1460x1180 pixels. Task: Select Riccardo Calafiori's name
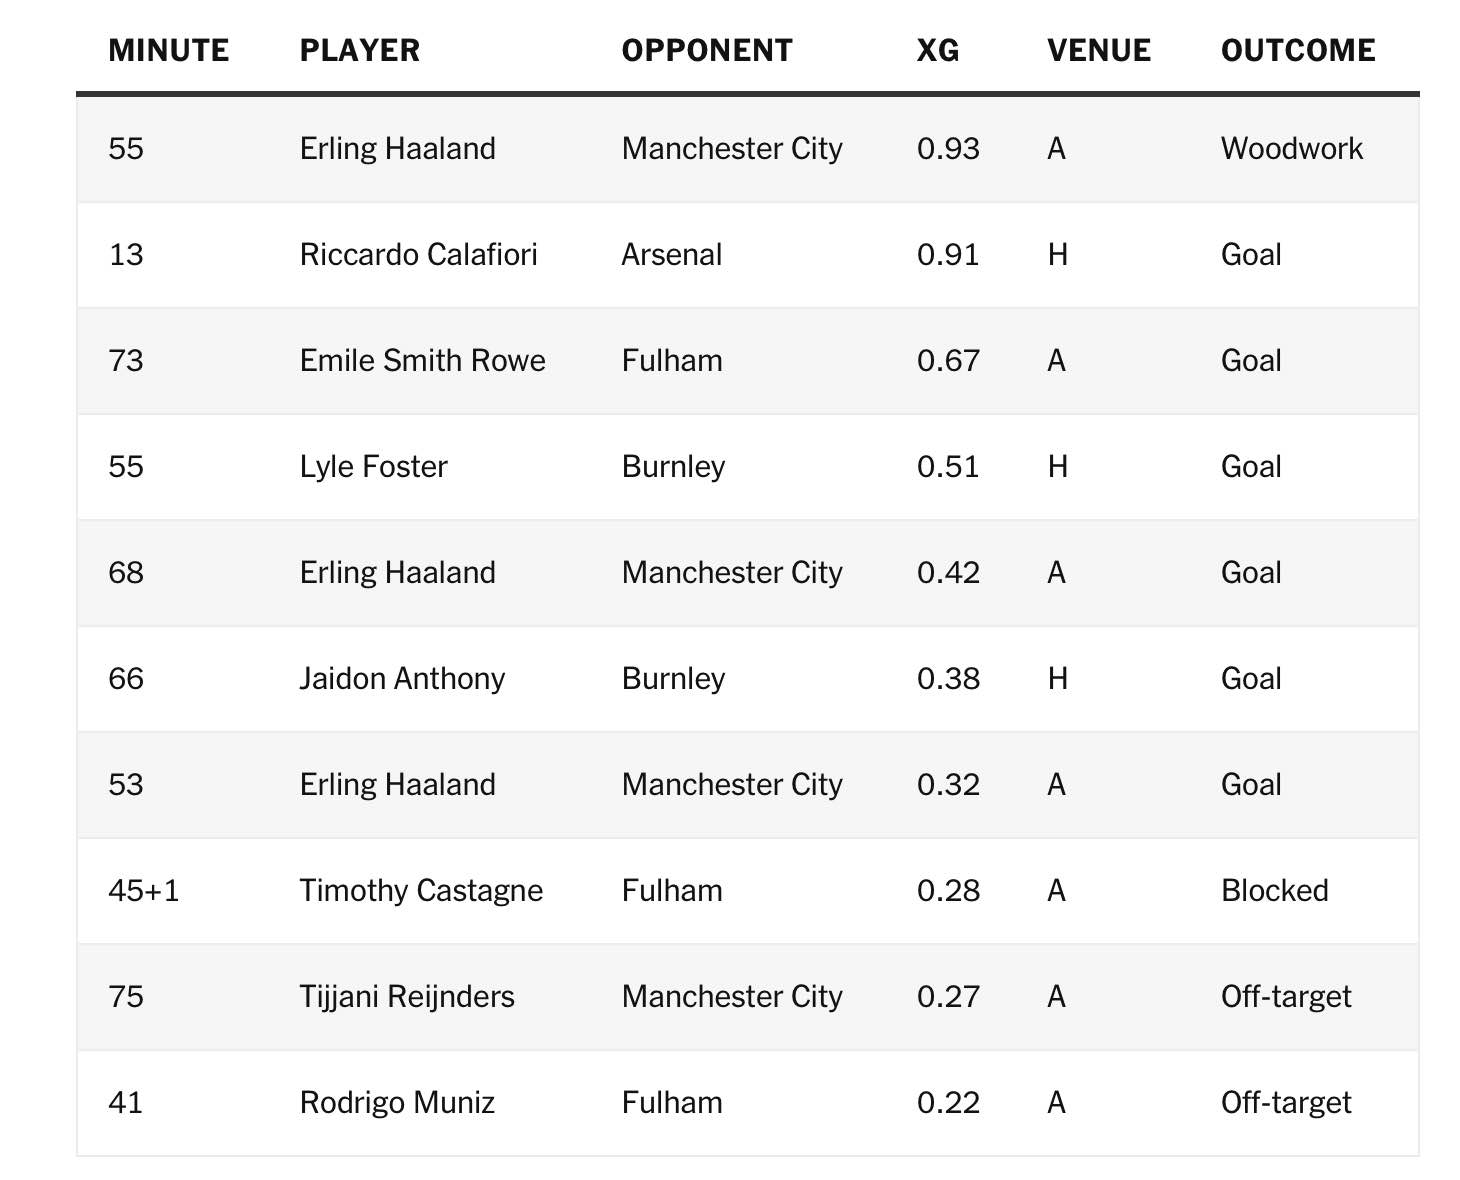pos(418,255)
